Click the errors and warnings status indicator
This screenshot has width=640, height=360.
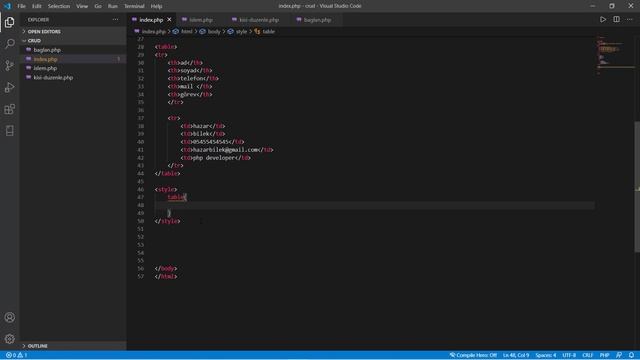pyautogui.click(x=17, y=355)
